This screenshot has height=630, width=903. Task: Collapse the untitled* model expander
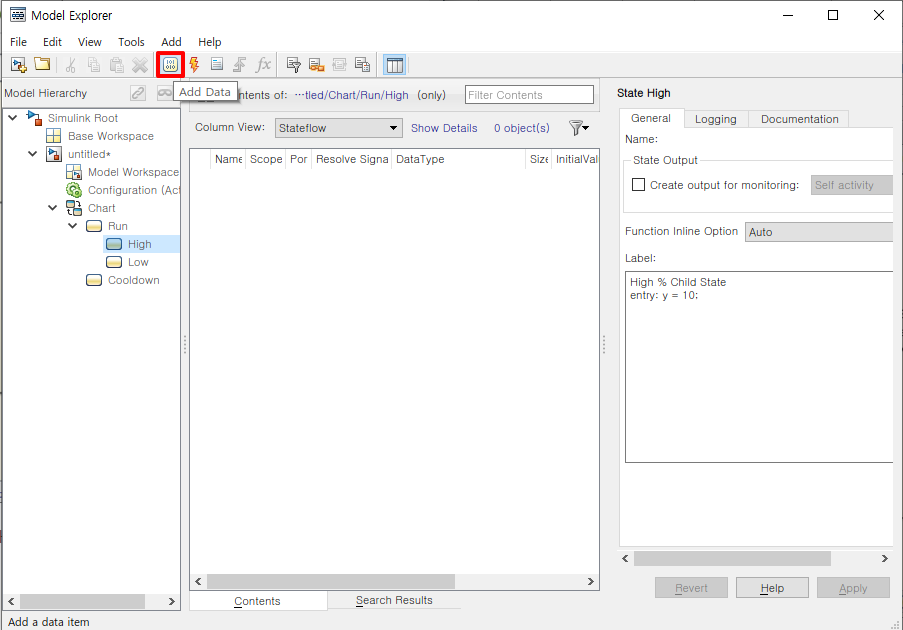(33, 154)
